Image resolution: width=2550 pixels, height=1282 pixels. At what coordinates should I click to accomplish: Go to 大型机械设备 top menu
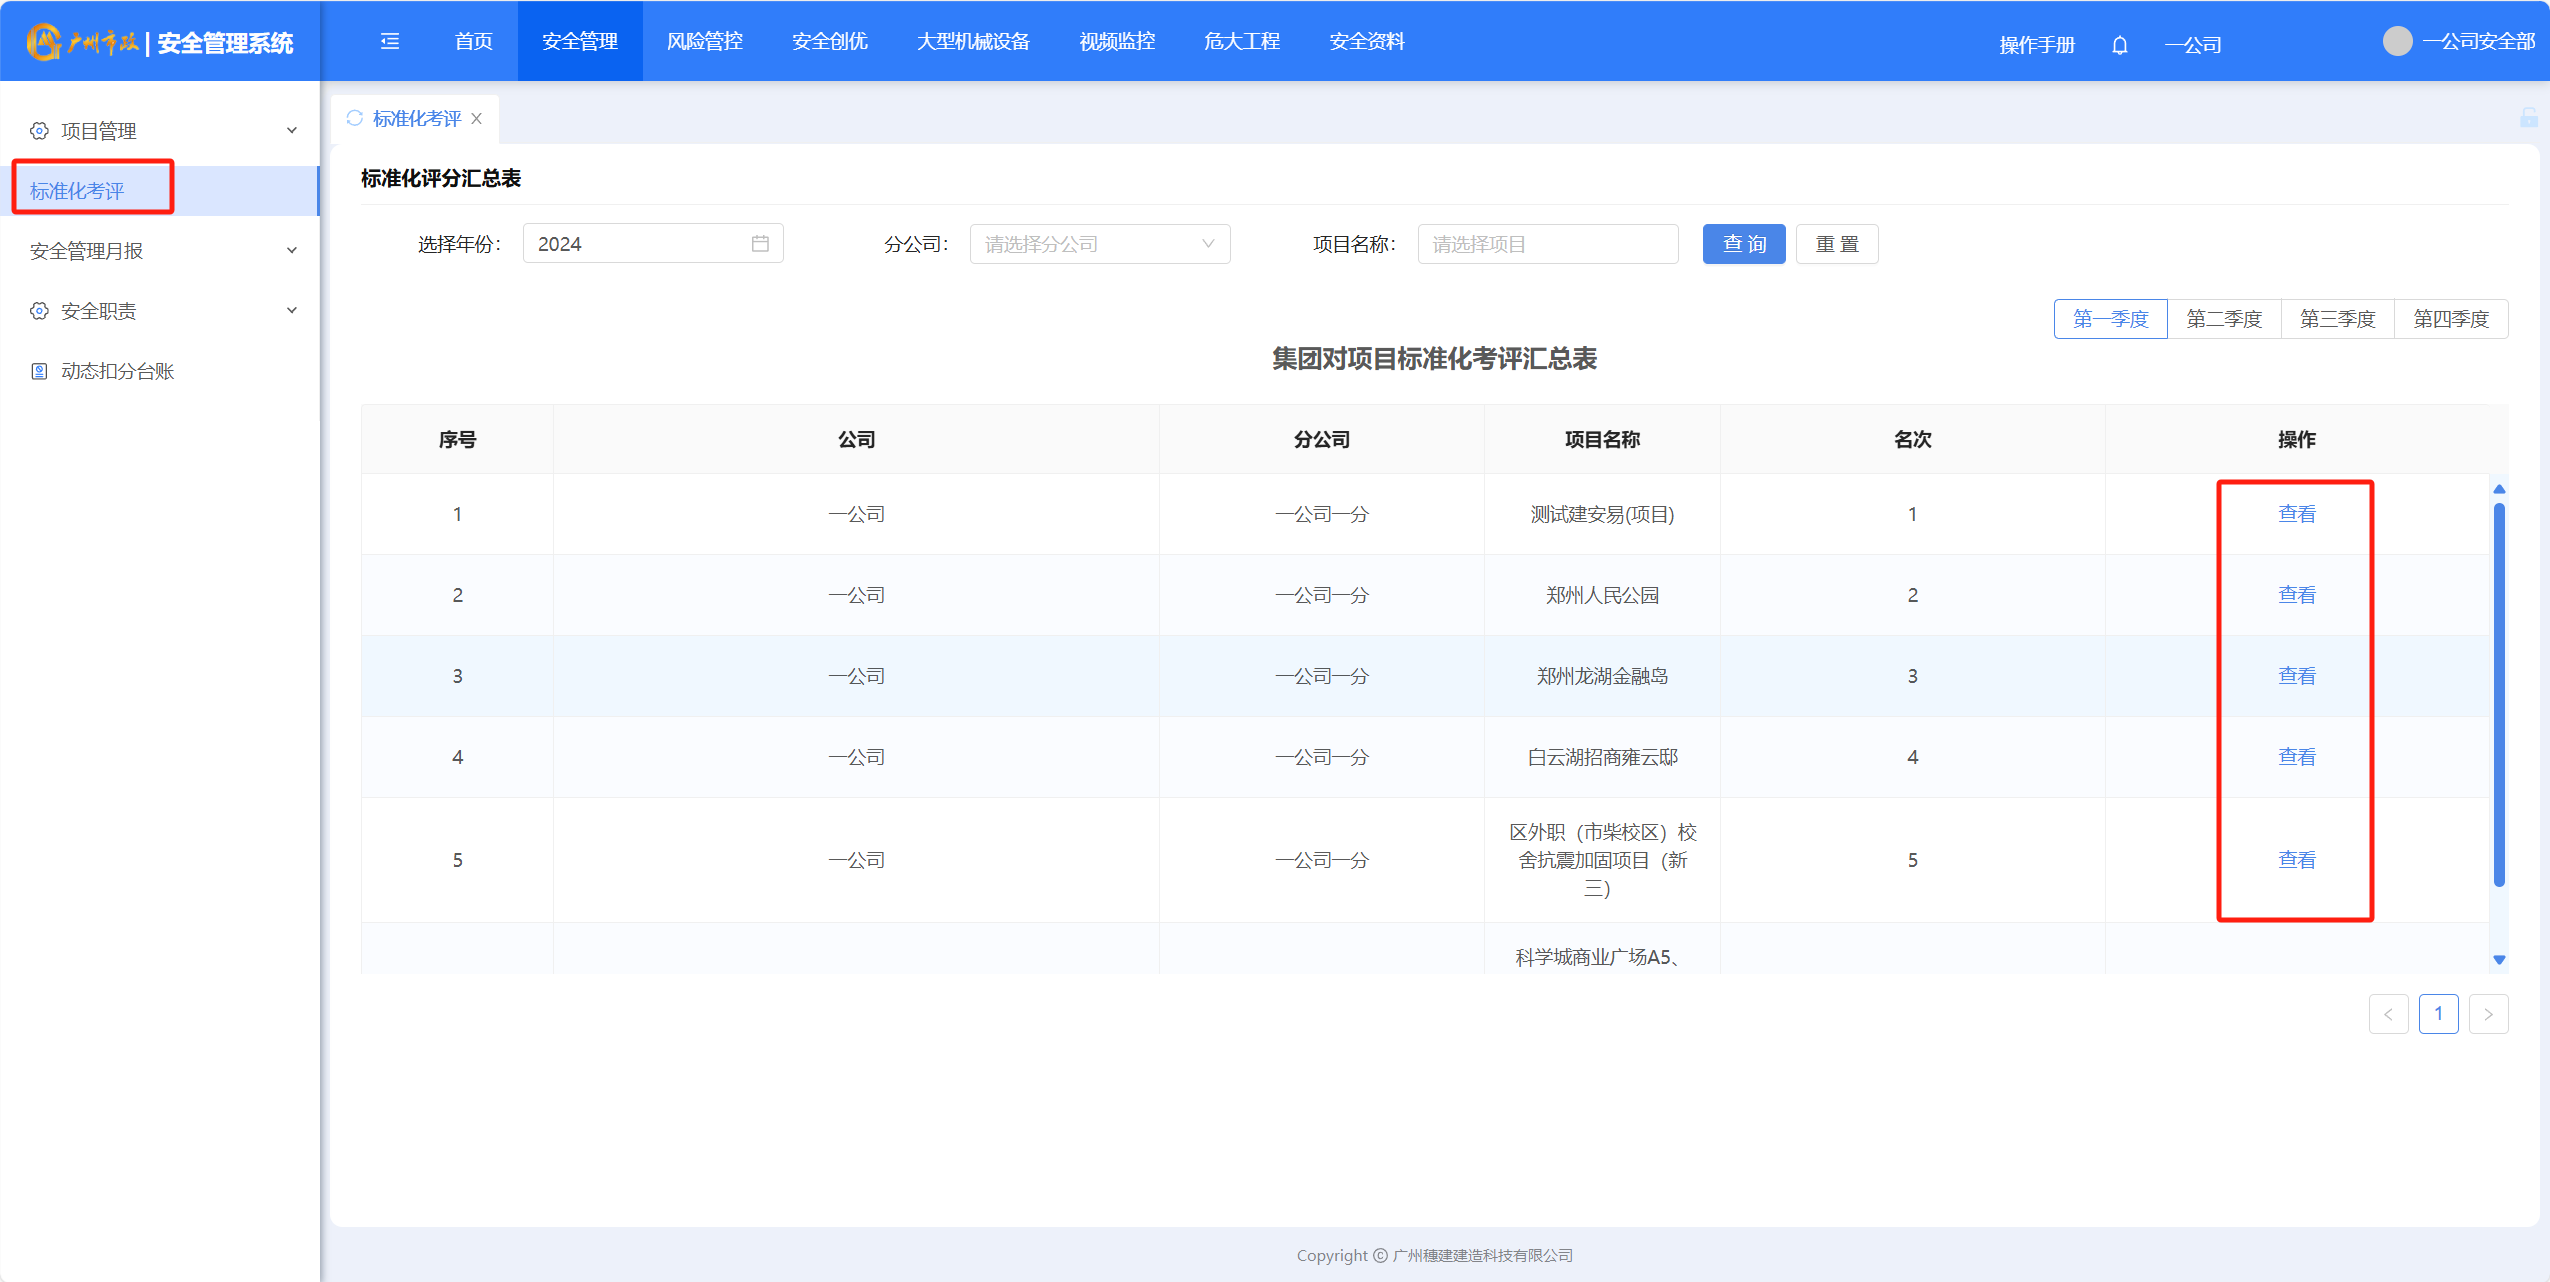point(972,41)
